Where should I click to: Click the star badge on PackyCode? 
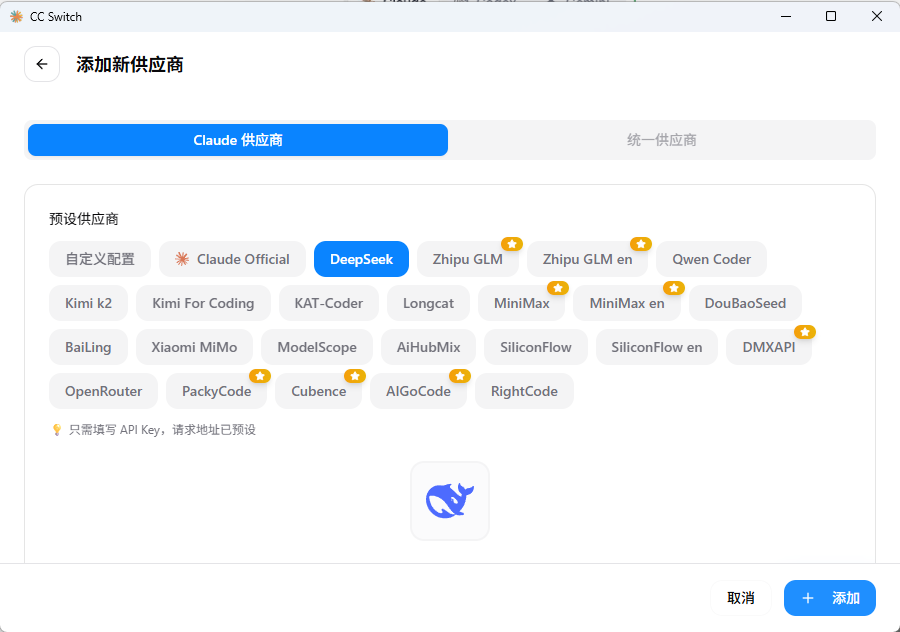point(260,376)
